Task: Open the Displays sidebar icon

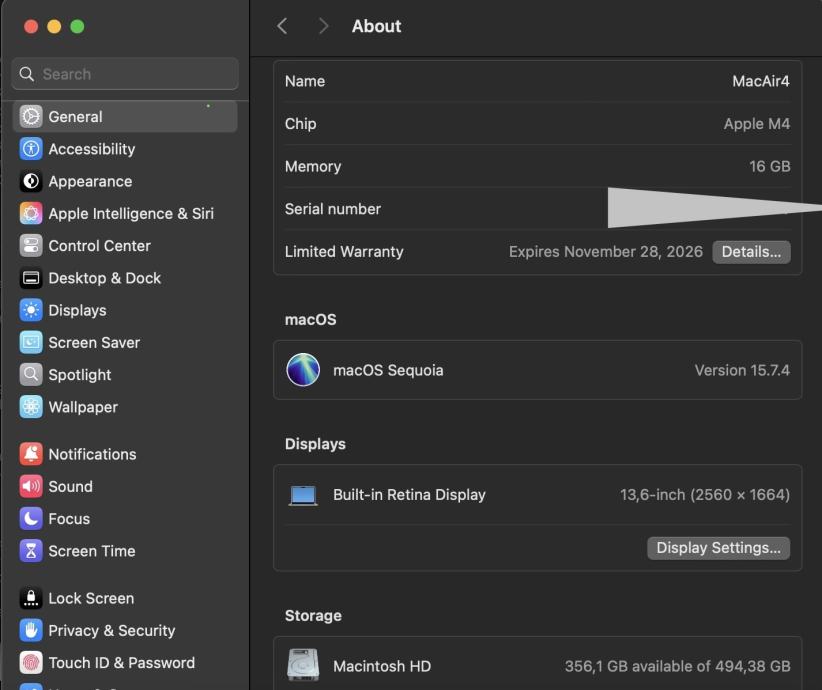Action: pos(31,310)
